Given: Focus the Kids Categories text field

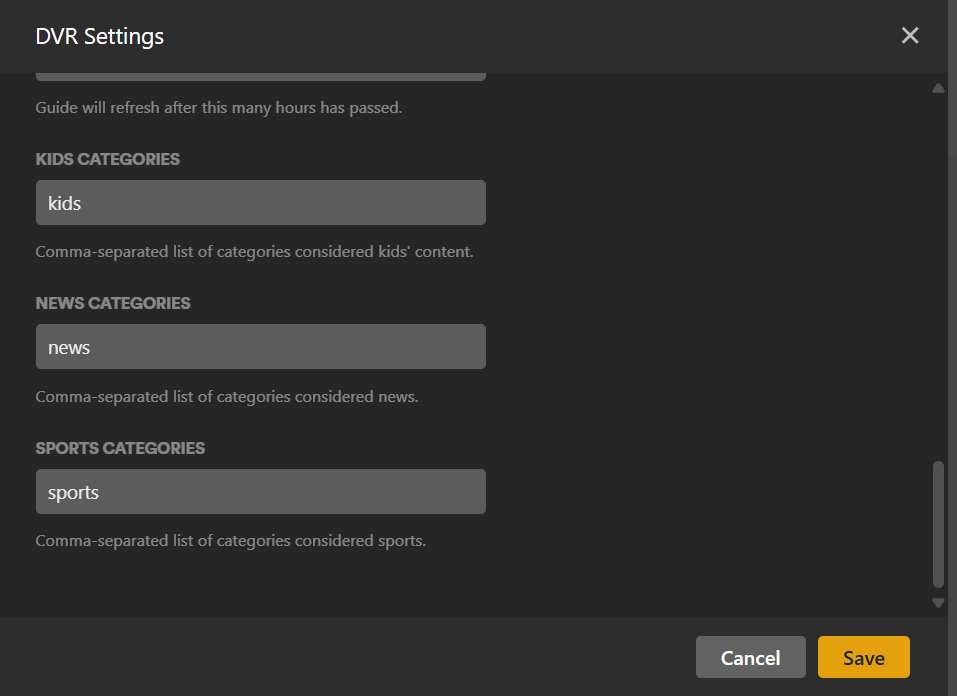Looking at the screenshot, I should (260, 203).
